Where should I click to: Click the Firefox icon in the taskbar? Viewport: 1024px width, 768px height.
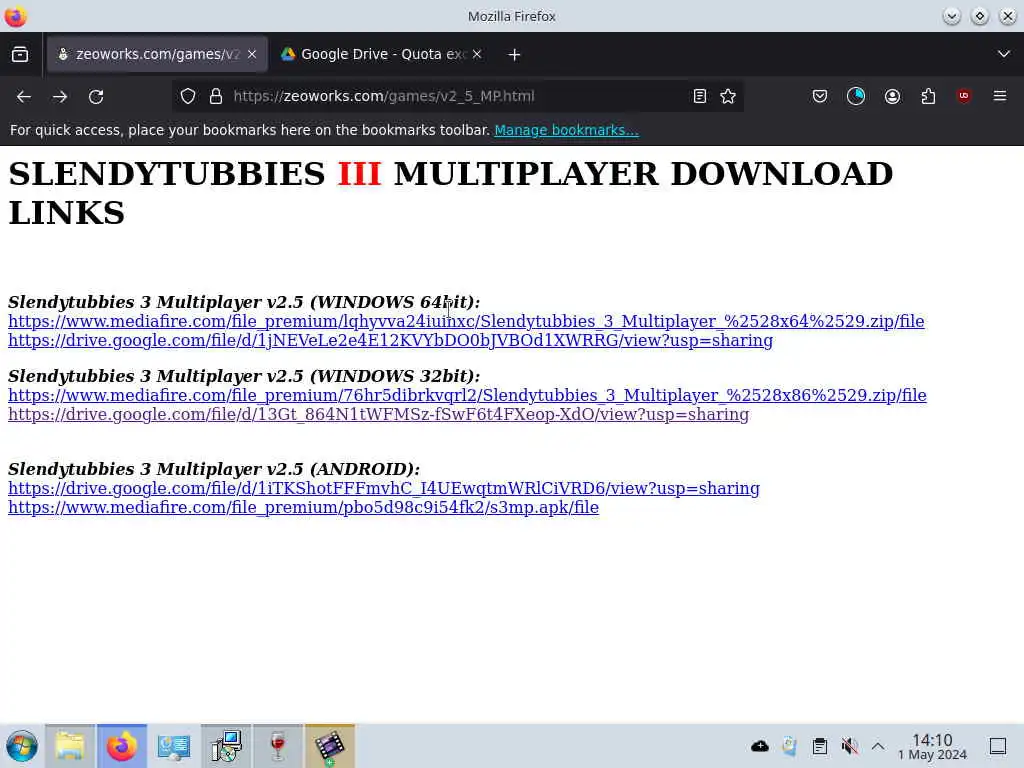tap(121, 746)
